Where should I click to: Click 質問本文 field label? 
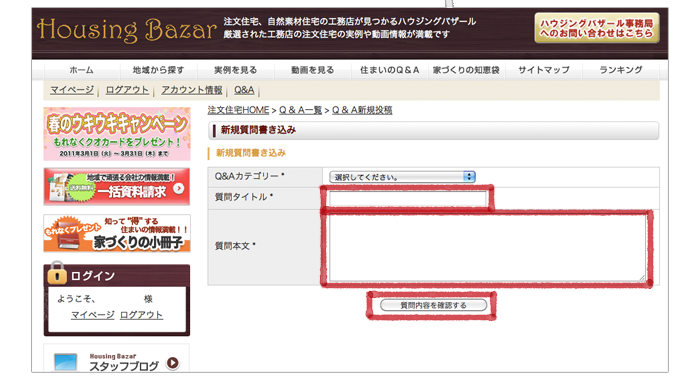pyautogui.click(x=235, y=246)
